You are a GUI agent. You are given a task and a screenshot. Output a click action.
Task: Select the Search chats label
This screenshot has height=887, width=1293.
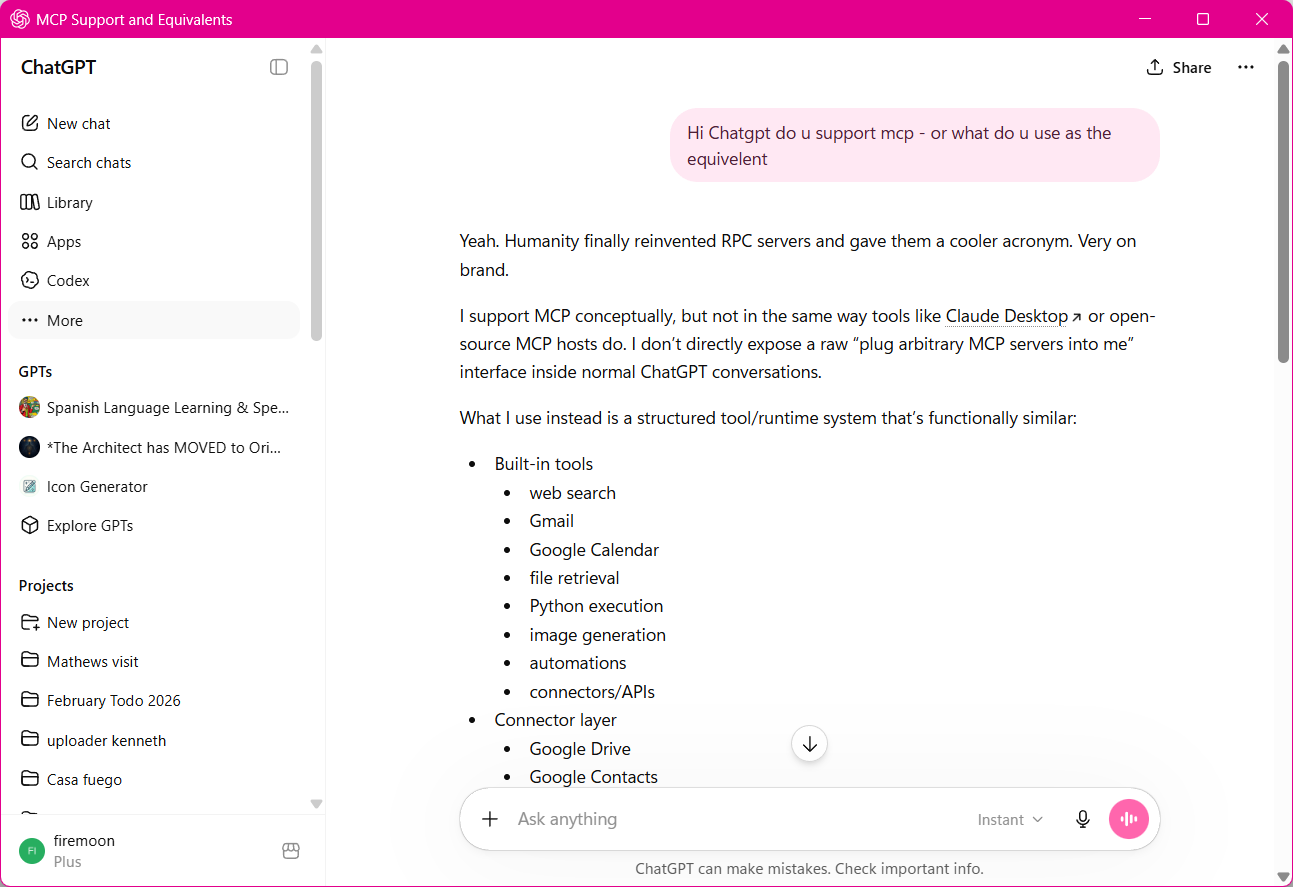point(89,162)
